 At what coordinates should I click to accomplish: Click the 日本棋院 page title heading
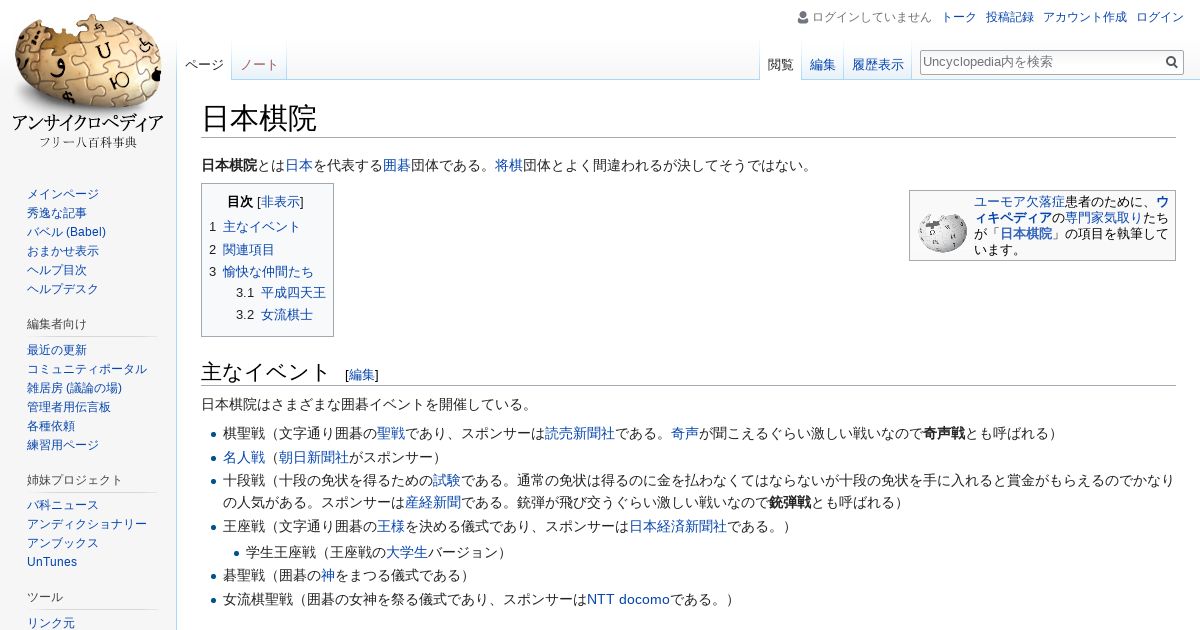[259, 119]
